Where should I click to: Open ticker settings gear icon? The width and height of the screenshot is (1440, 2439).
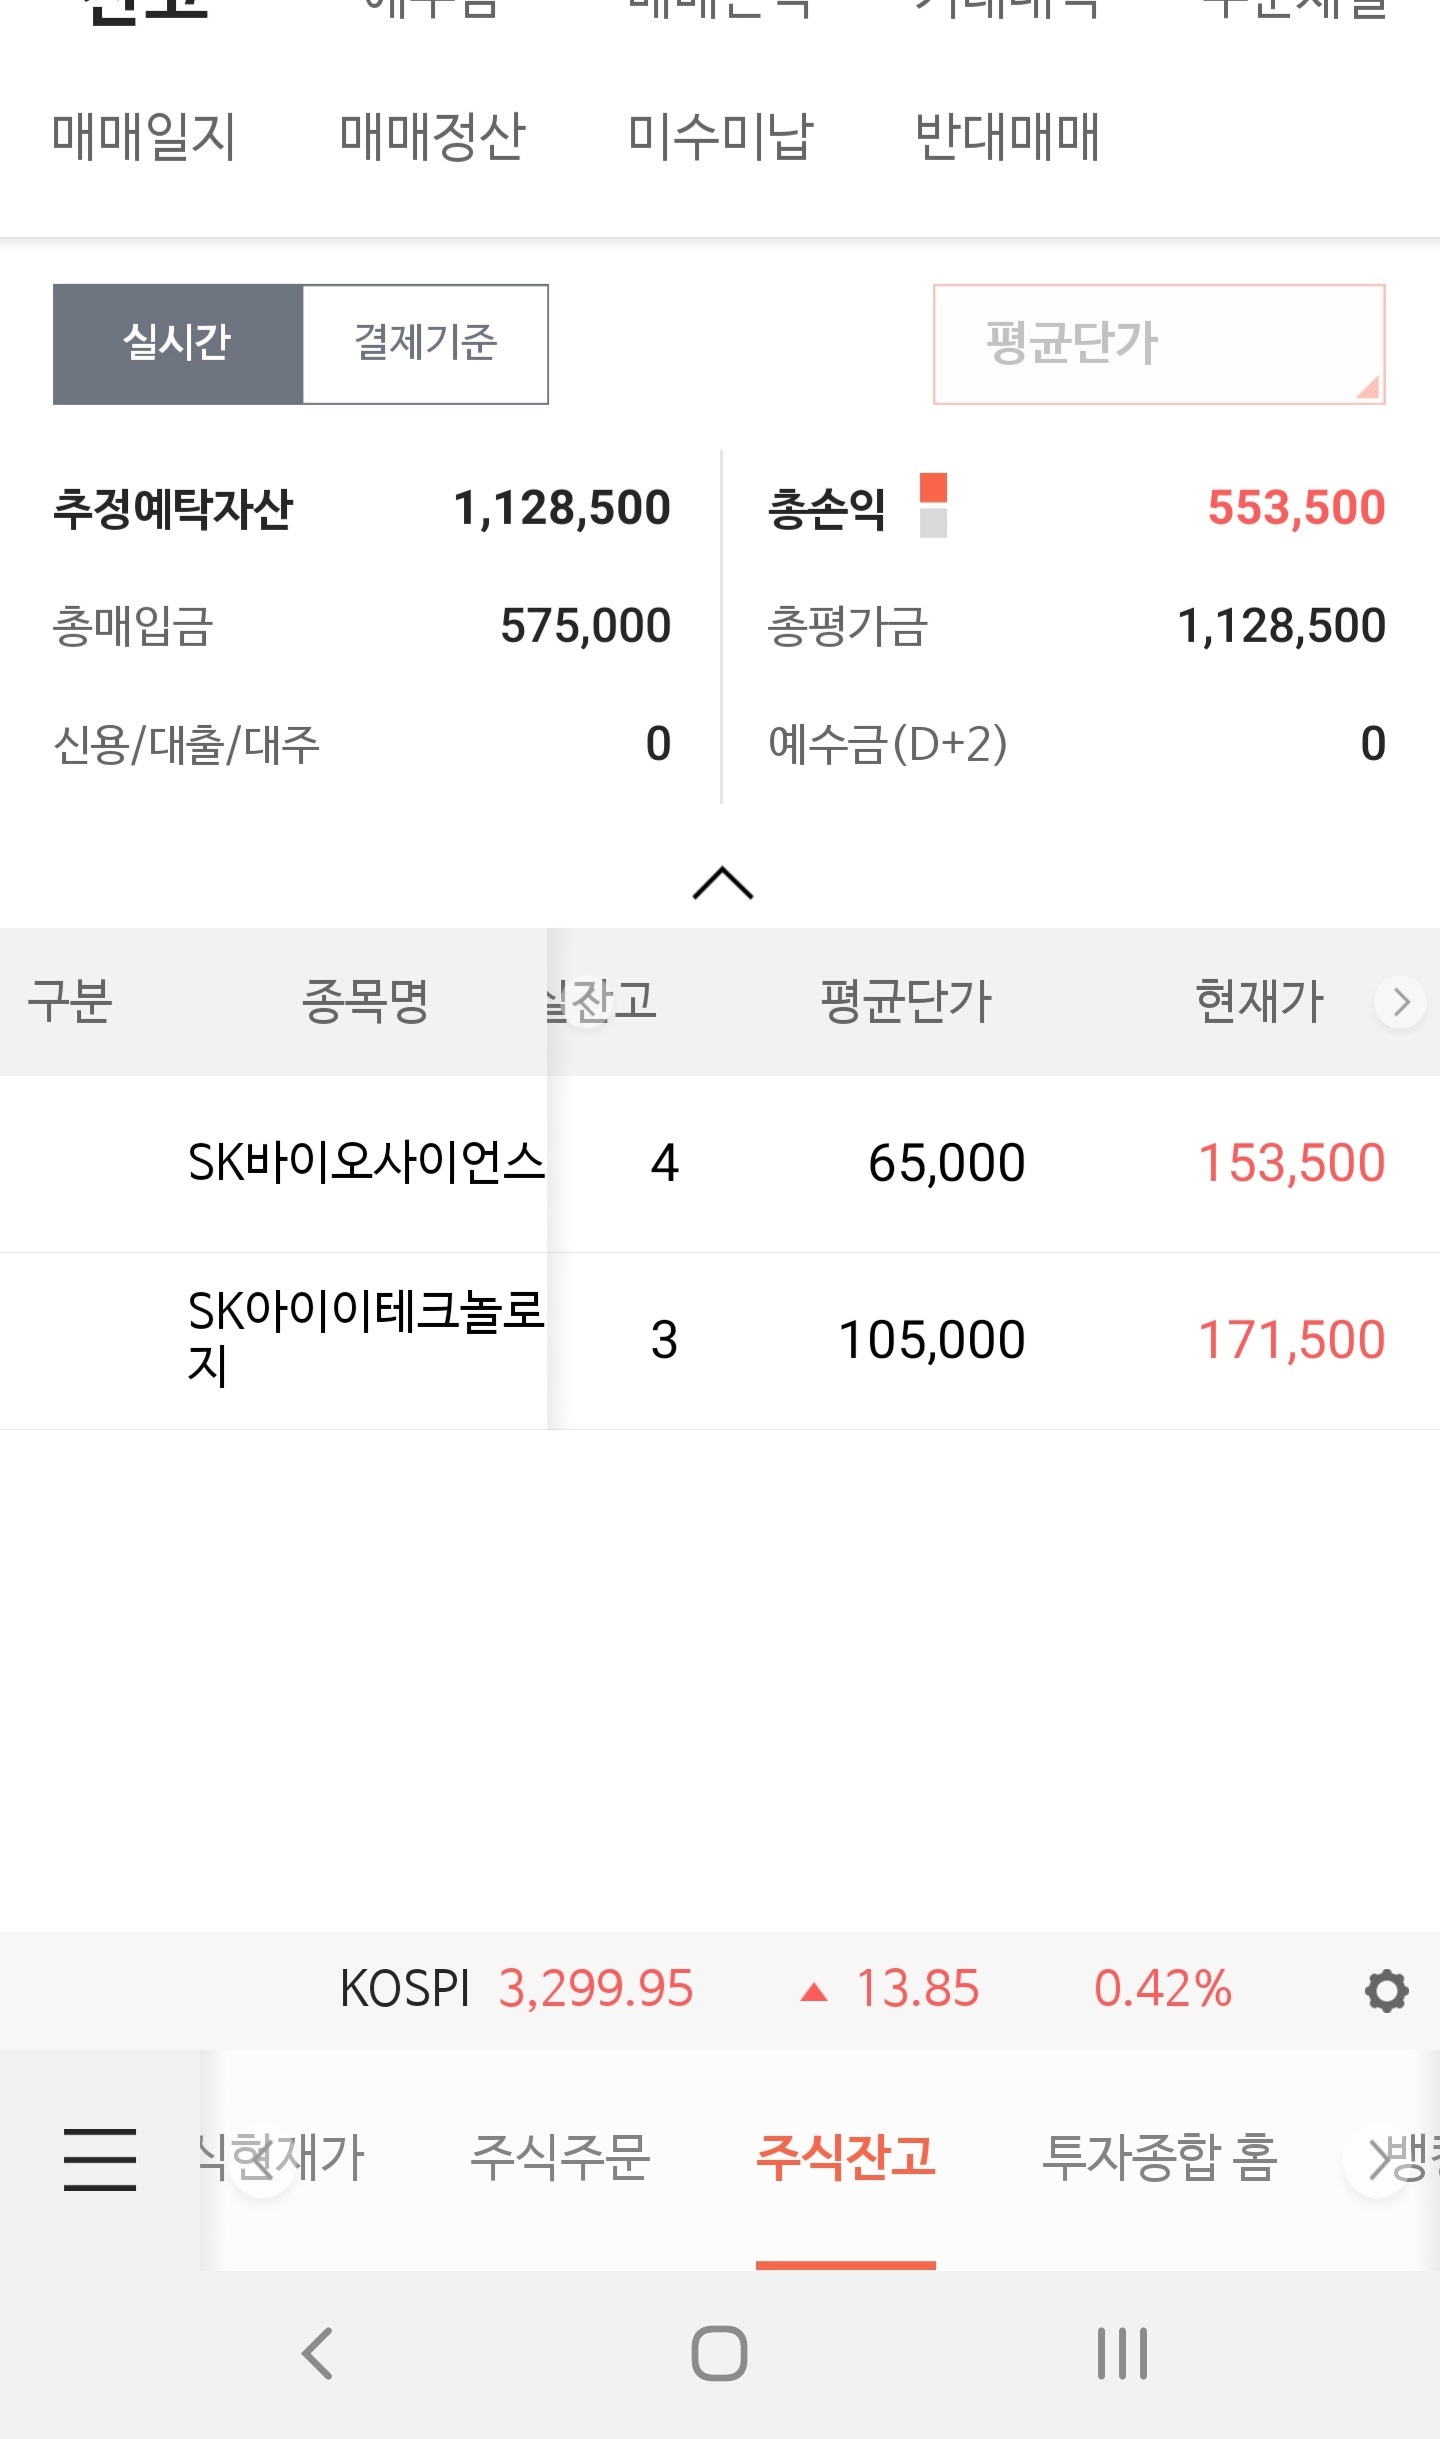[x=1386, y=1990]
